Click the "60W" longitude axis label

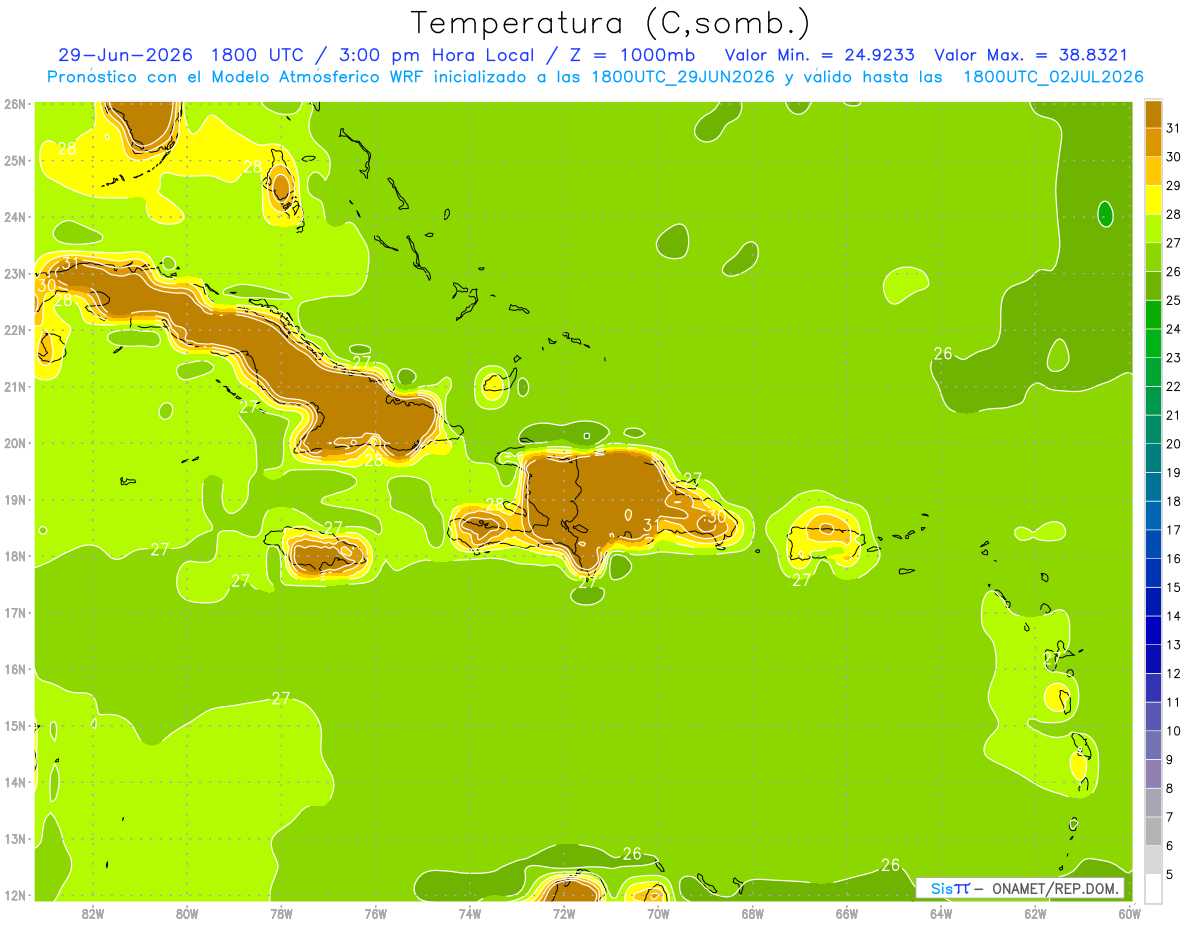[1130, 913]
